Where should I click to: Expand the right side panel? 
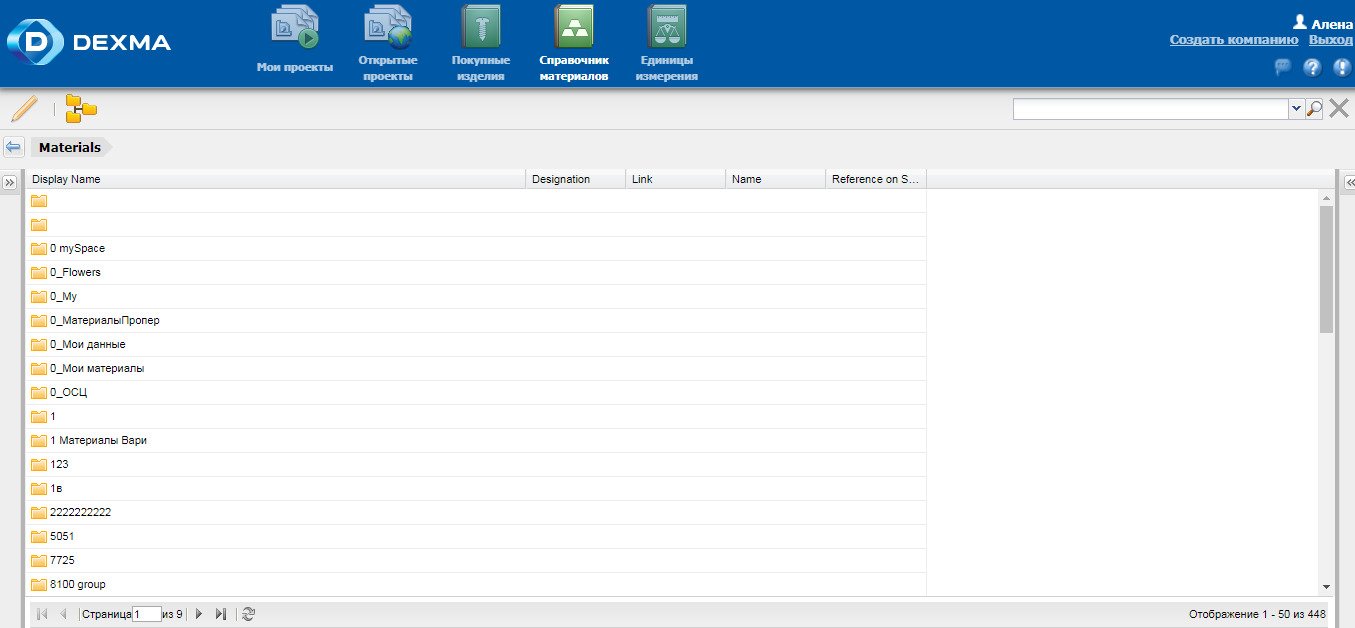click(1349, 183)
